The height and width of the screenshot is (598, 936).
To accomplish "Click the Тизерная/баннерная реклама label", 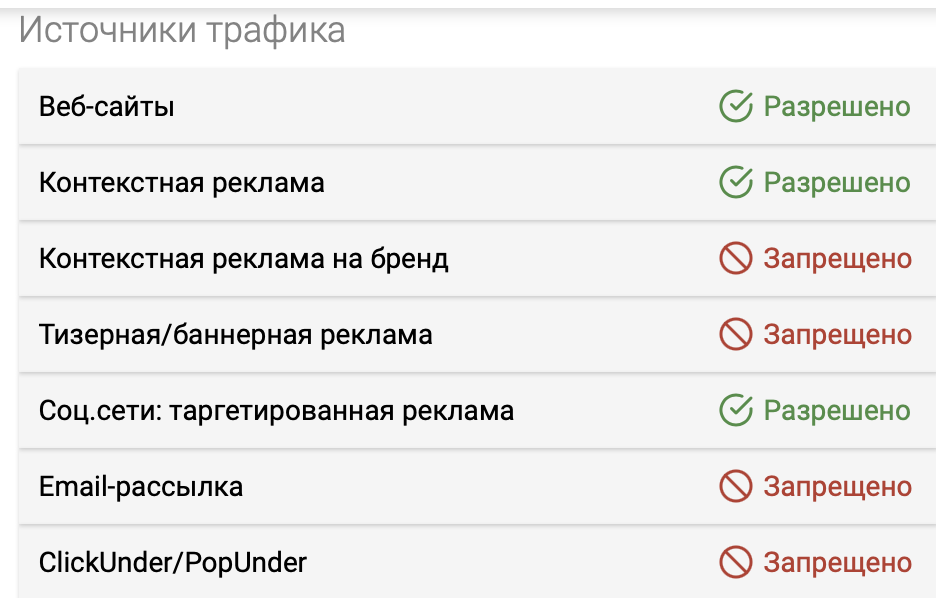I will coord(236,335).
